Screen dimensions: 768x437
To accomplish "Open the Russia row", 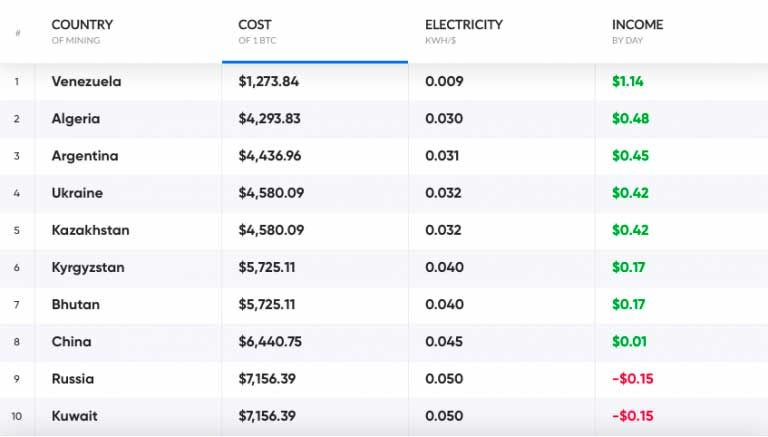I will (x=73, y=379).
